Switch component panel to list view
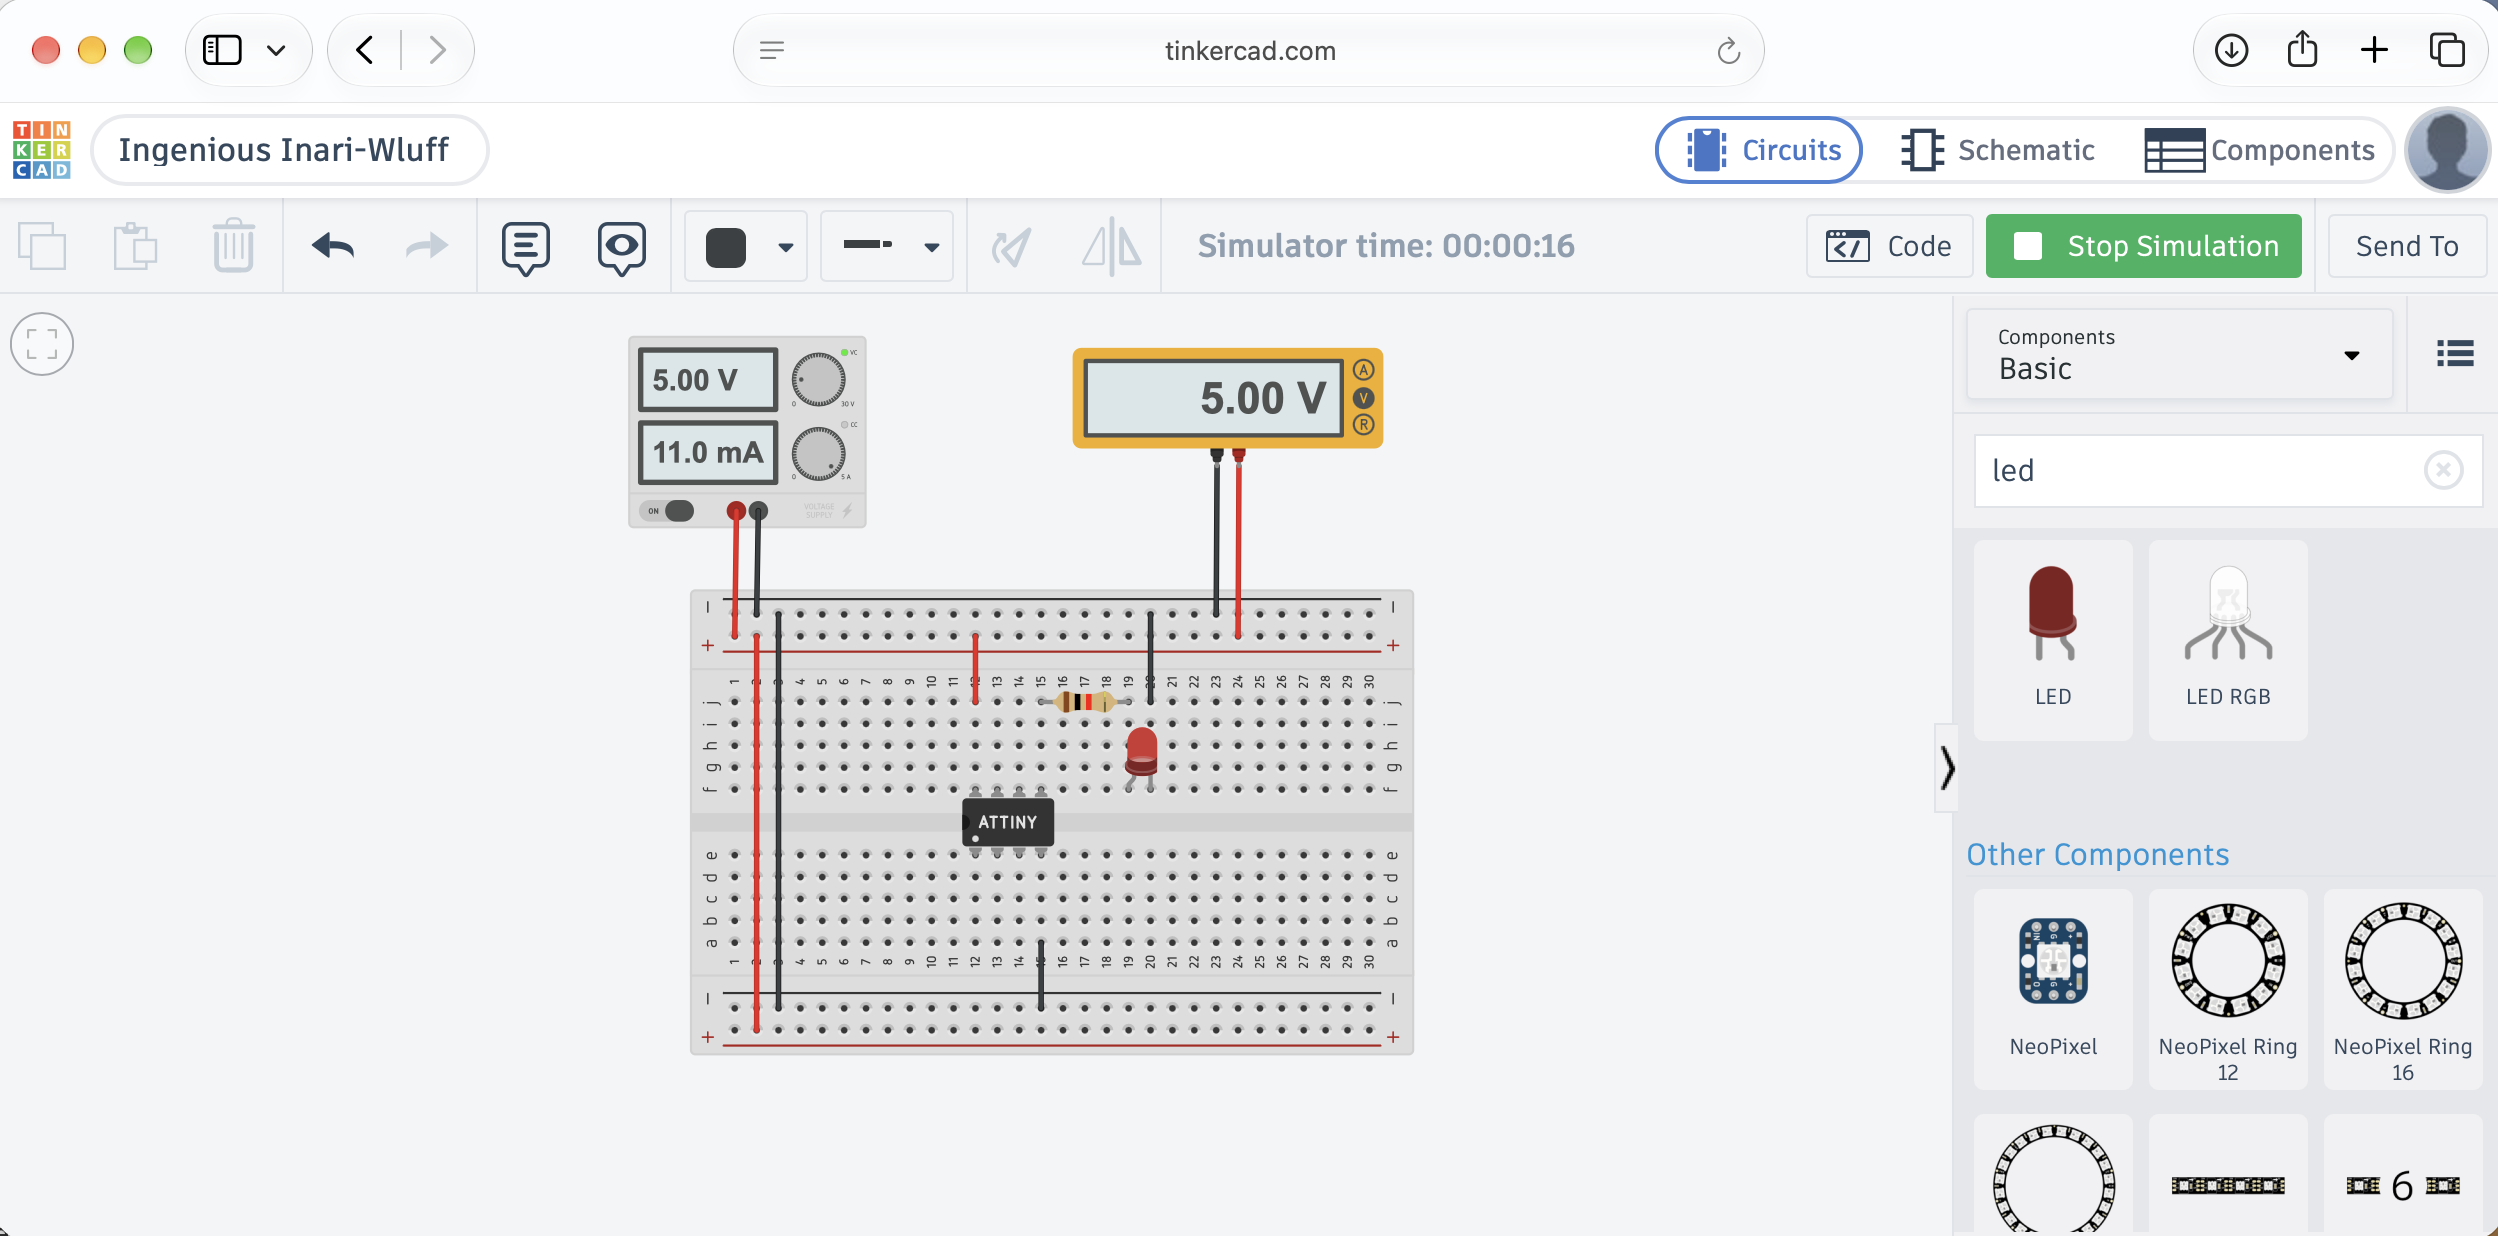The width and height of the screenshot is (2498, 1236). coord(2455,353)
